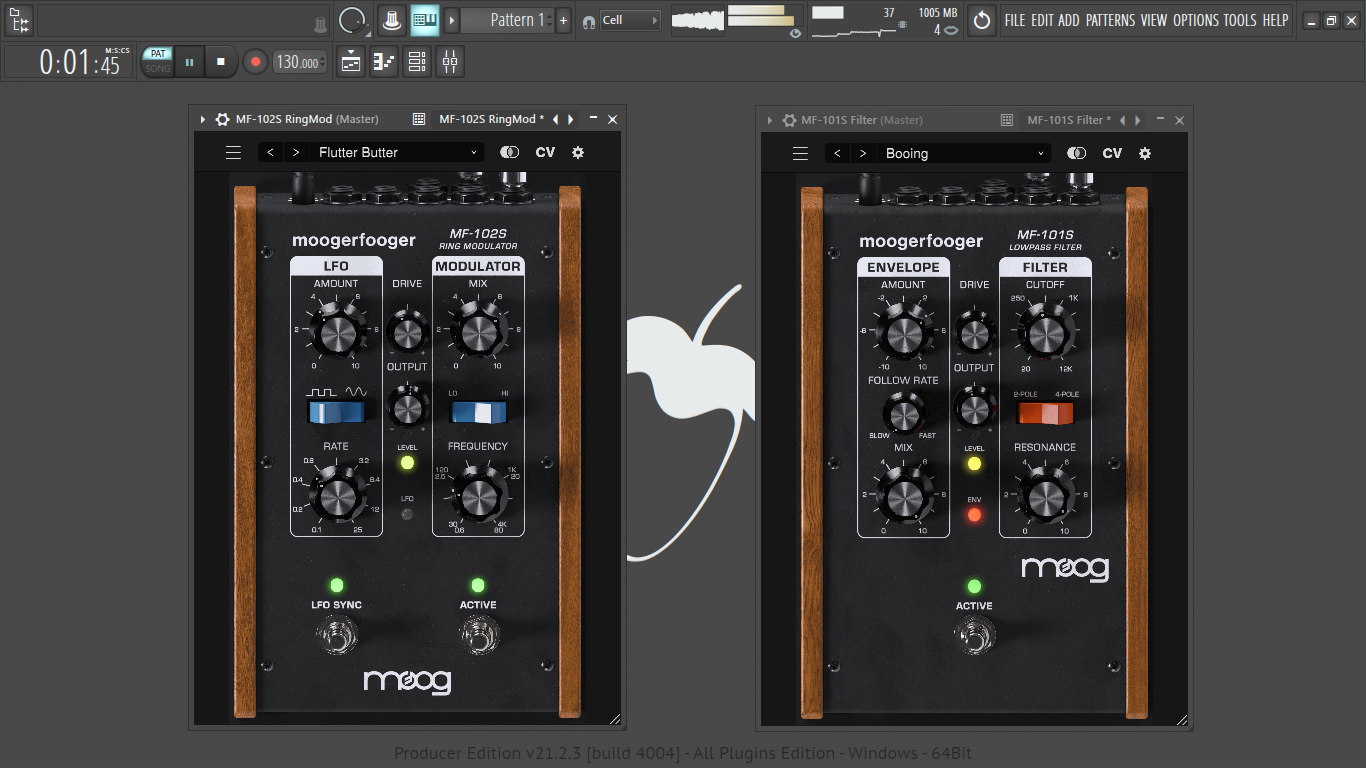The width and height of the screenshot is (1366, 768).
Task: Flip the 2-POLE/4-POLE filter switch
Action: coord(1045,413)
